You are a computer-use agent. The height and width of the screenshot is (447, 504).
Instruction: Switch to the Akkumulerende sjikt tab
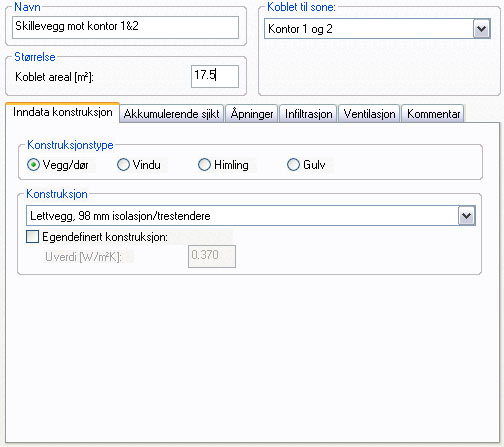[x=171, y=114]
